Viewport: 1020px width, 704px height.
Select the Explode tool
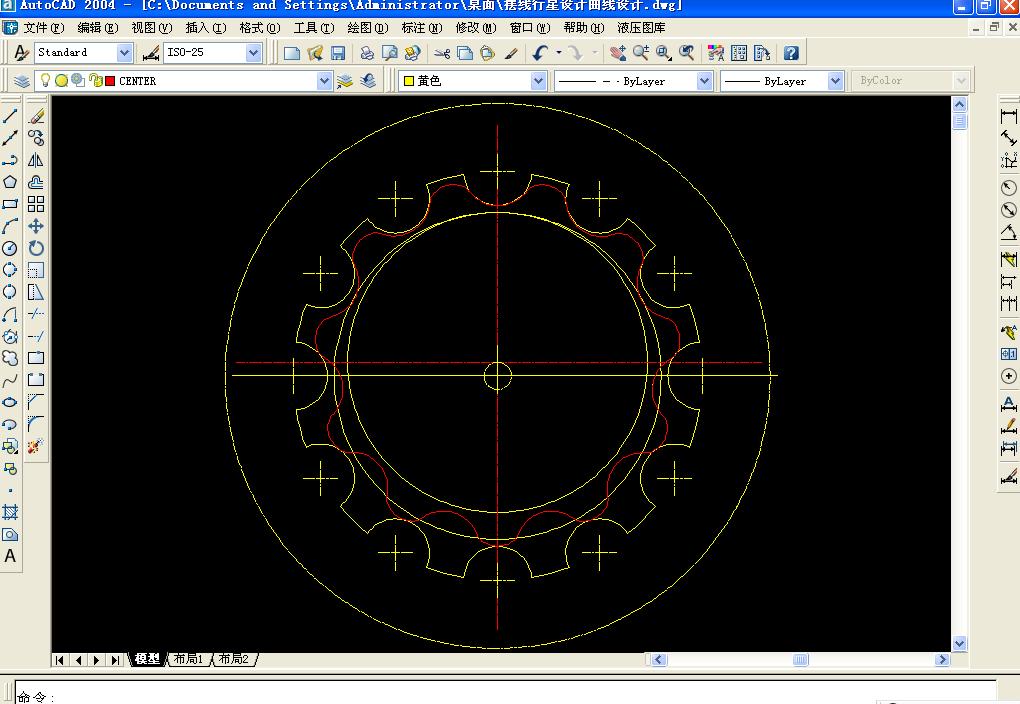pyautogui.click(x=36, y=446)
